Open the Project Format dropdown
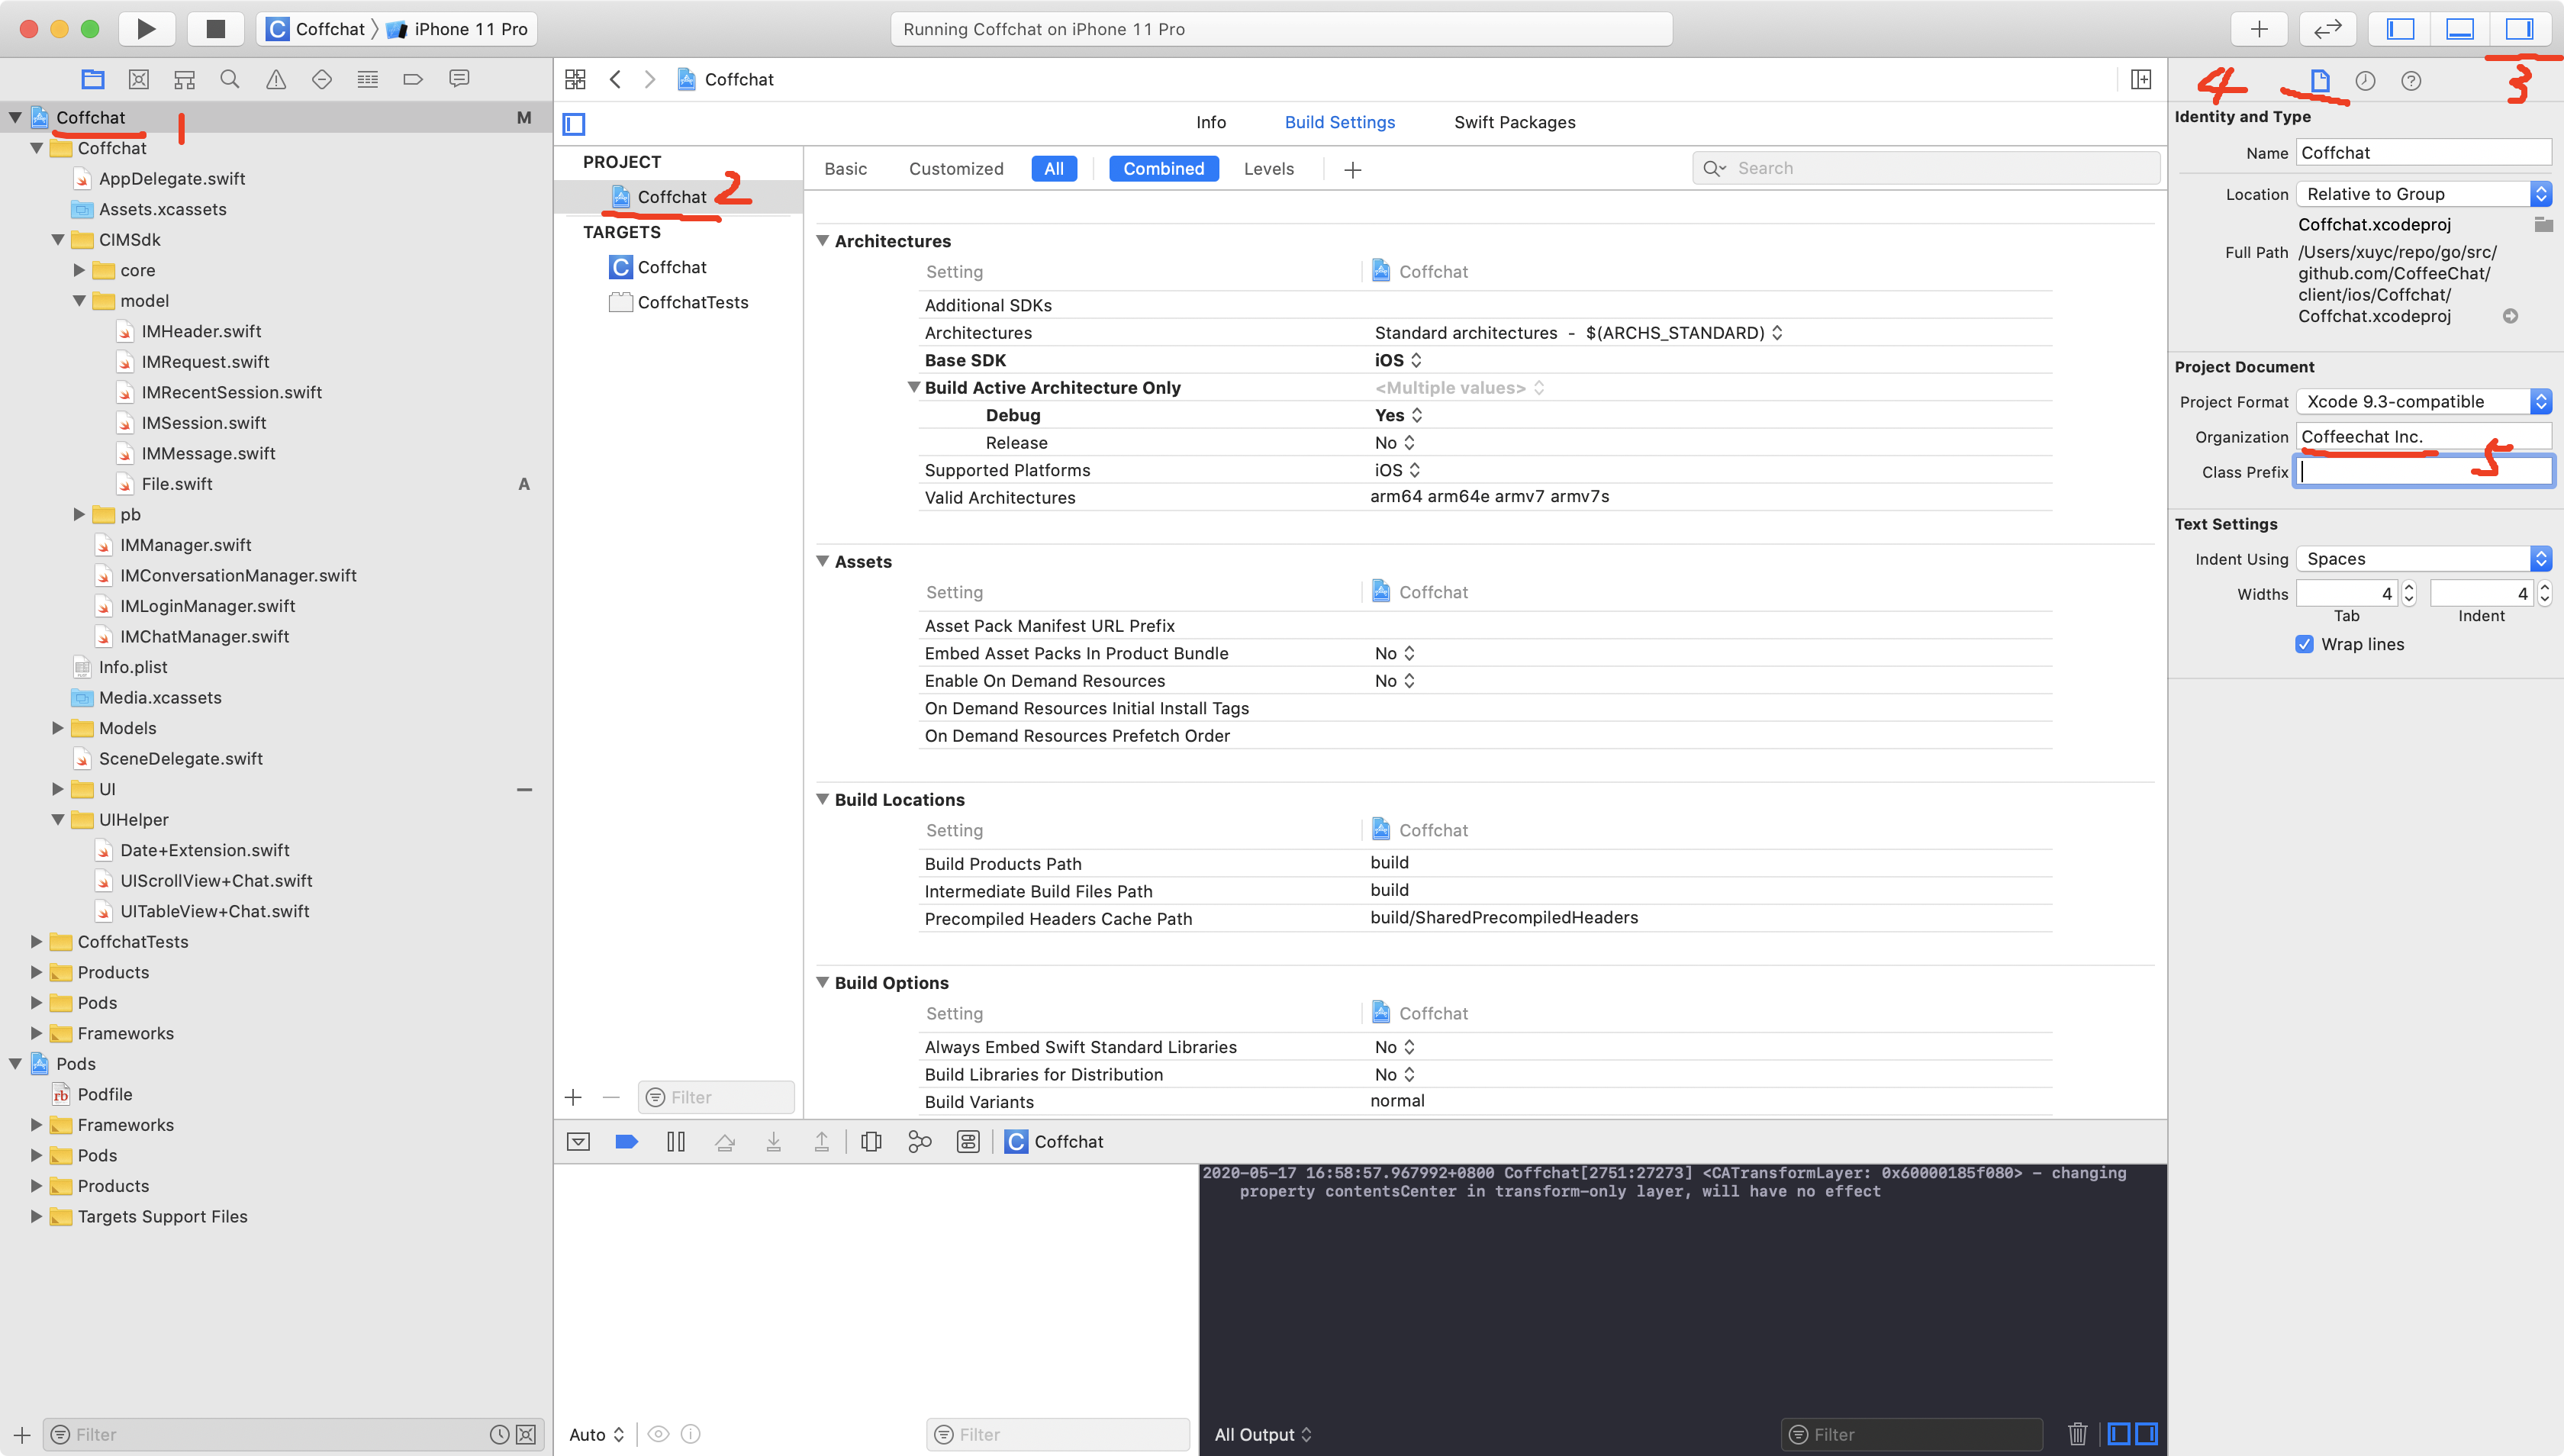 tap(2423, 401)
